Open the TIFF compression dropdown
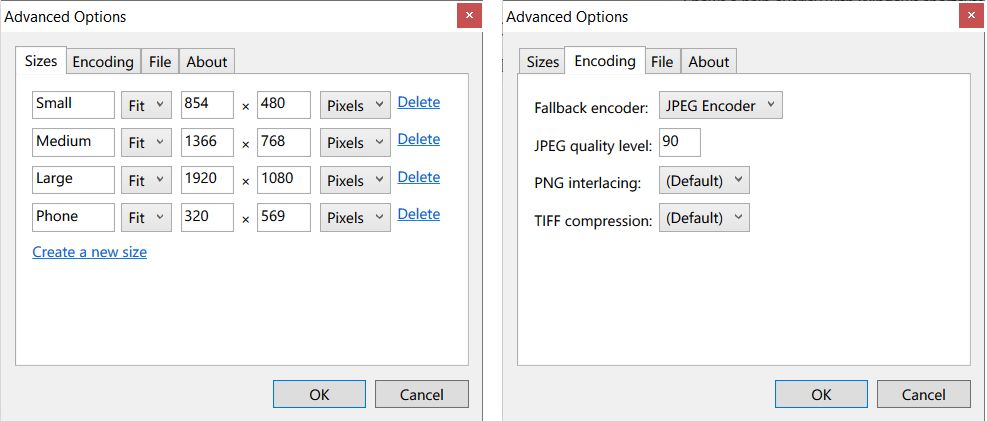This screenshot has height=421, width=987. pos(704,218)
